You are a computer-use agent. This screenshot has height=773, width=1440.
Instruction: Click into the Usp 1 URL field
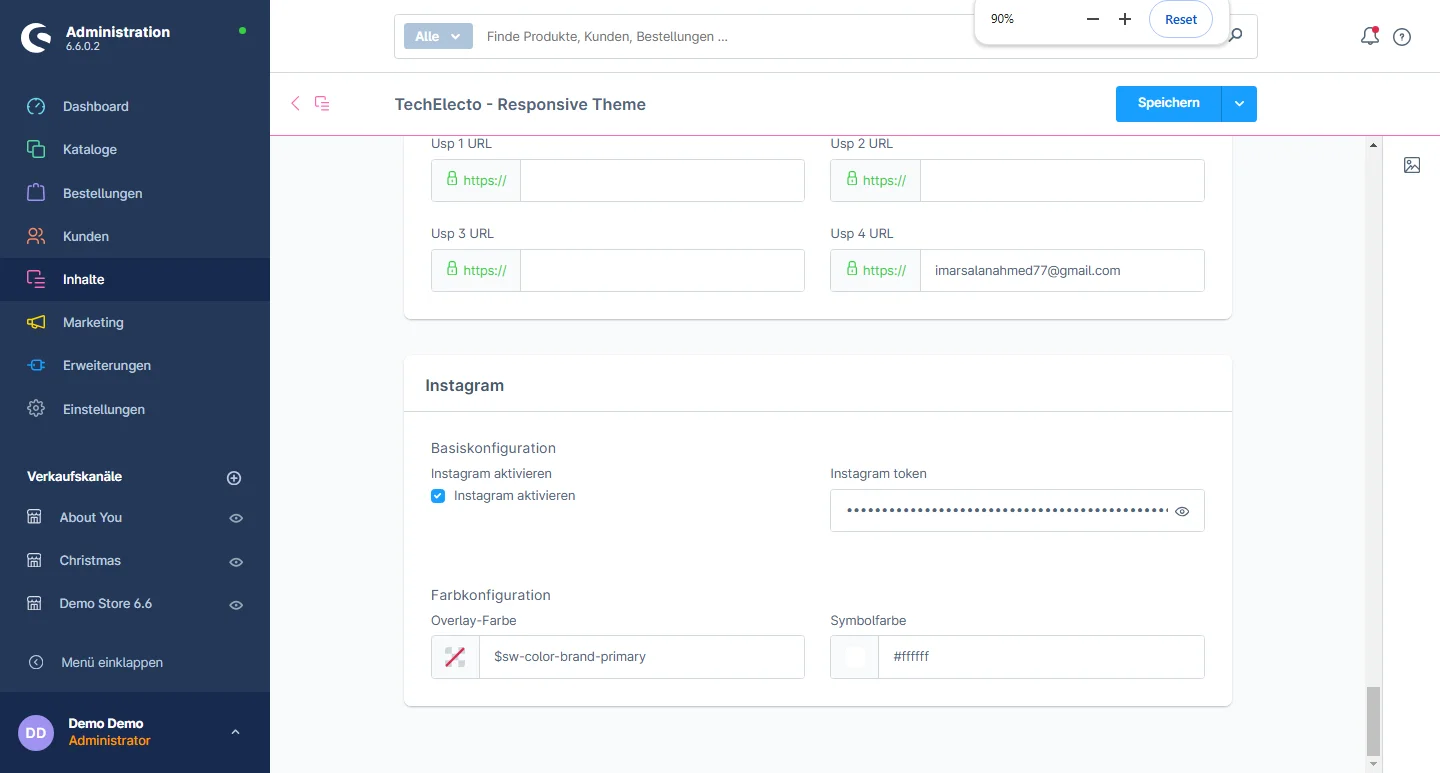pyautogui.click(x=661, y=181)
